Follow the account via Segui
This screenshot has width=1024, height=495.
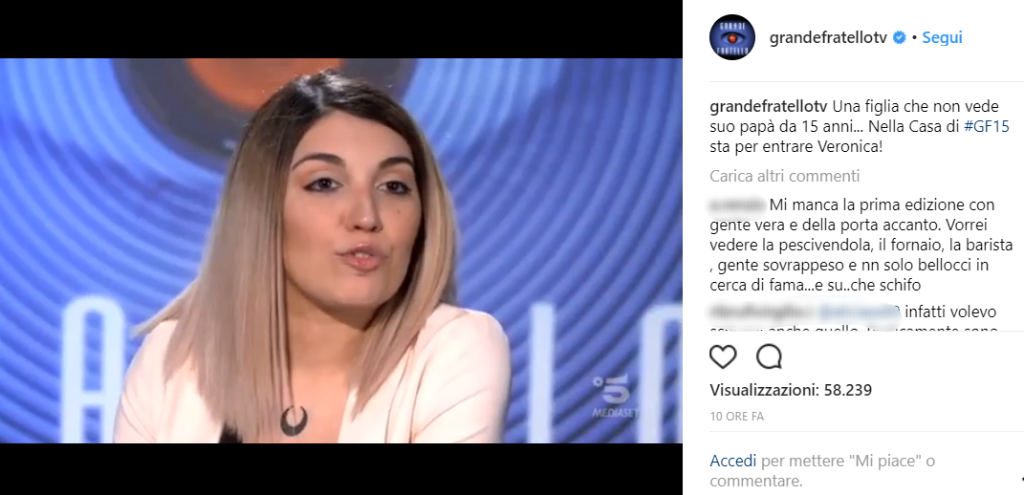942,38
